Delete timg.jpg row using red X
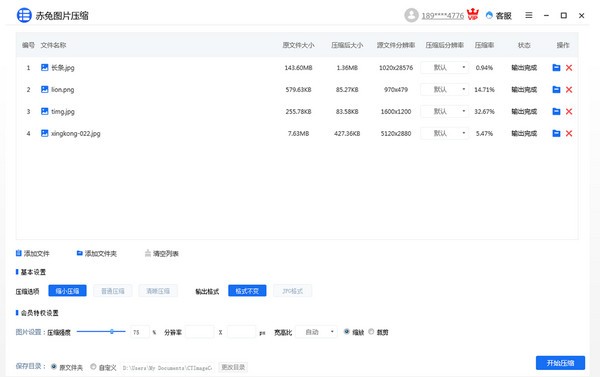The image size is (600, 377). [569, 111]
